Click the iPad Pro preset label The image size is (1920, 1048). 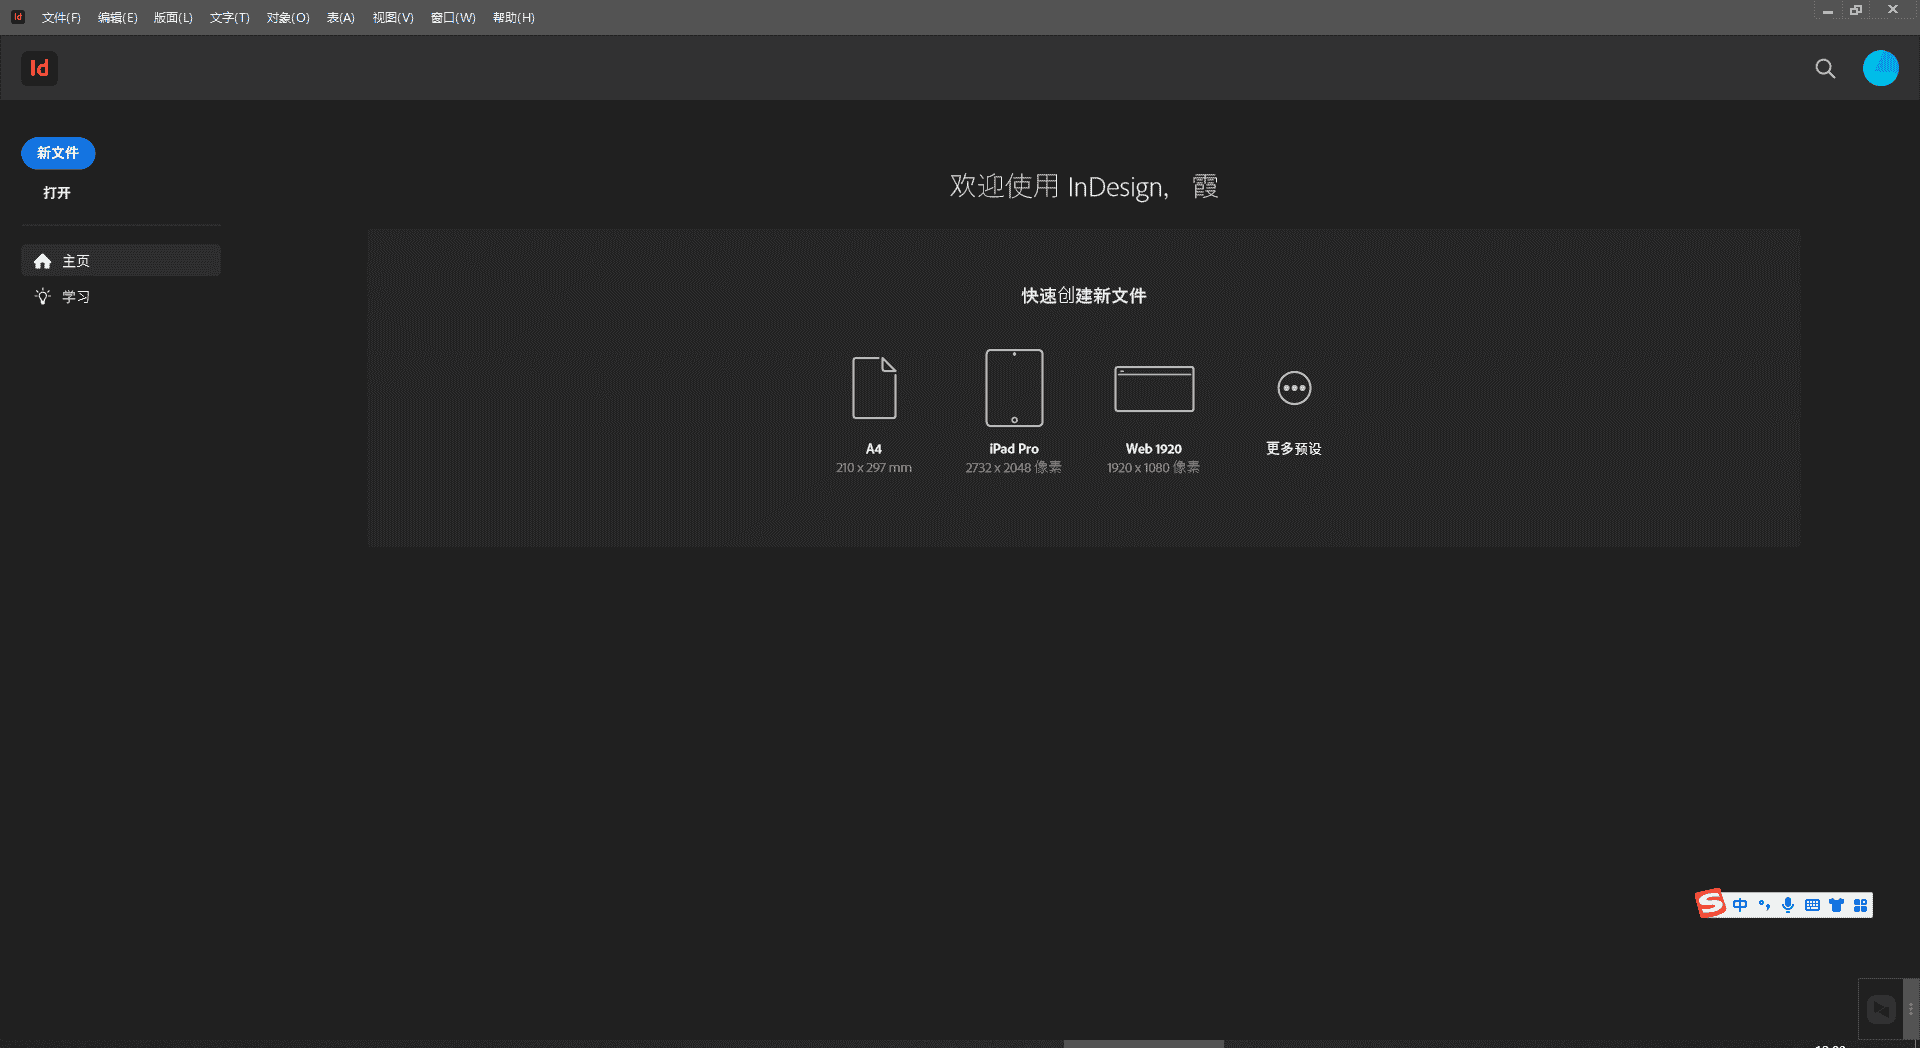point(1014,449)
